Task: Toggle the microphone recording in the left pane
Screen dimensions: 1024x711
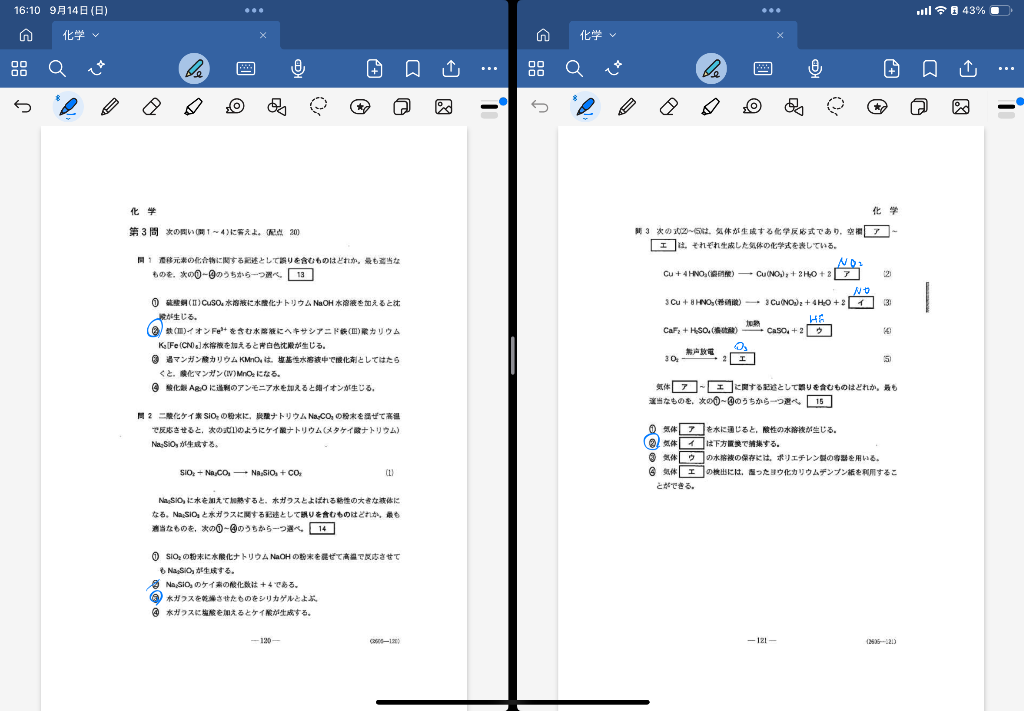Action: coord(297,68)
